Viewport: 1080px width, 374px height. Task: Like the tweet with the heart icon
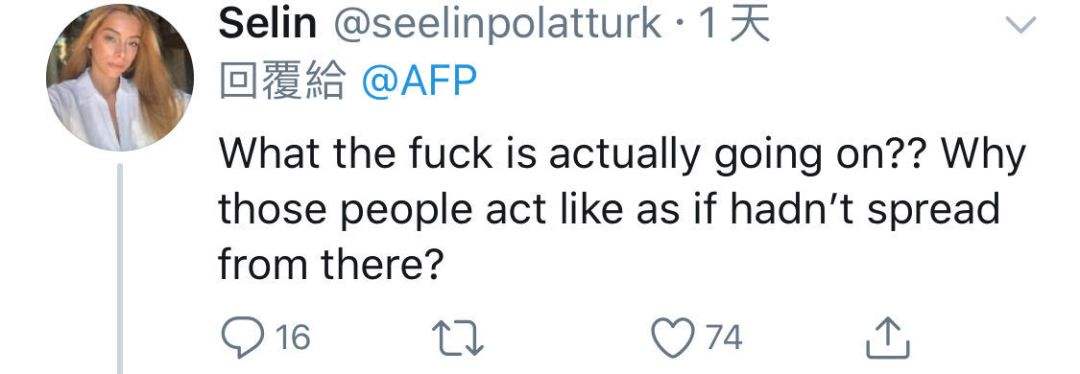point(671,338)
